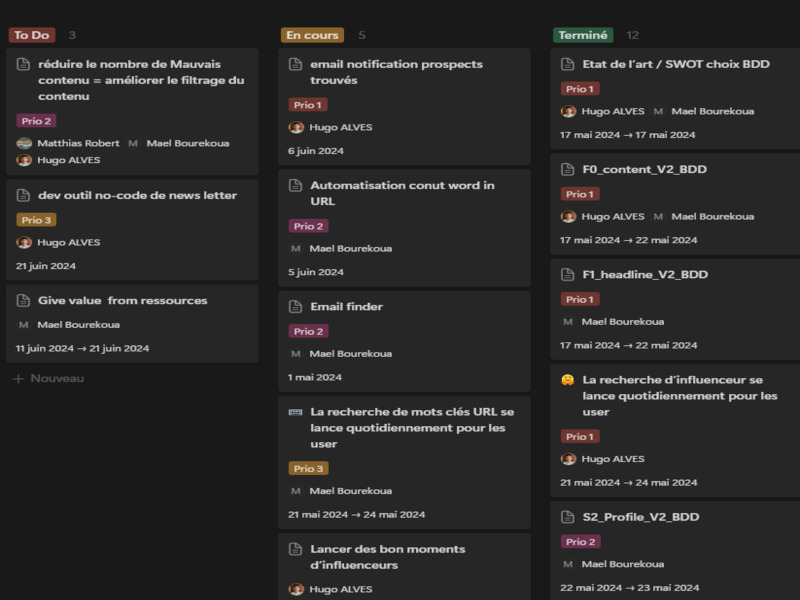This screenshot has width=800, height=600.
Task: Click the M avatar on the Automatisation conut word card
Action: coord(296,248)
